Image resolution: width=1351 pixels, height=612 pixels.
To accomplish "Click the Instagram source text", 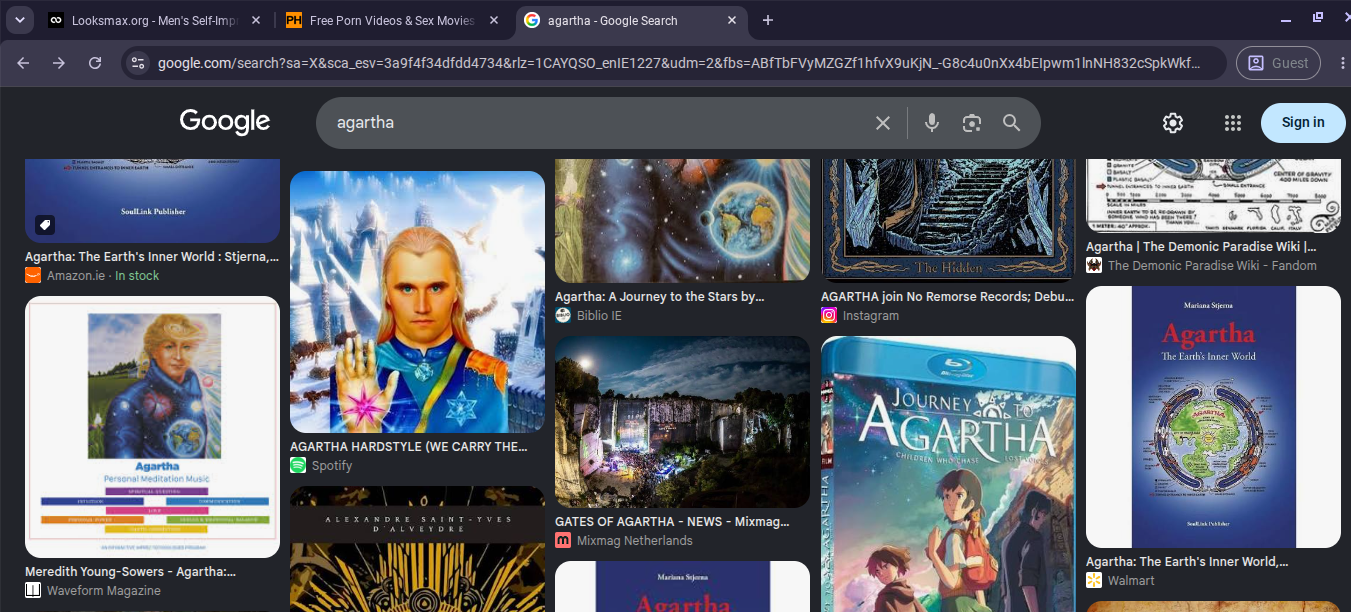I will click(x=871, y=315).
